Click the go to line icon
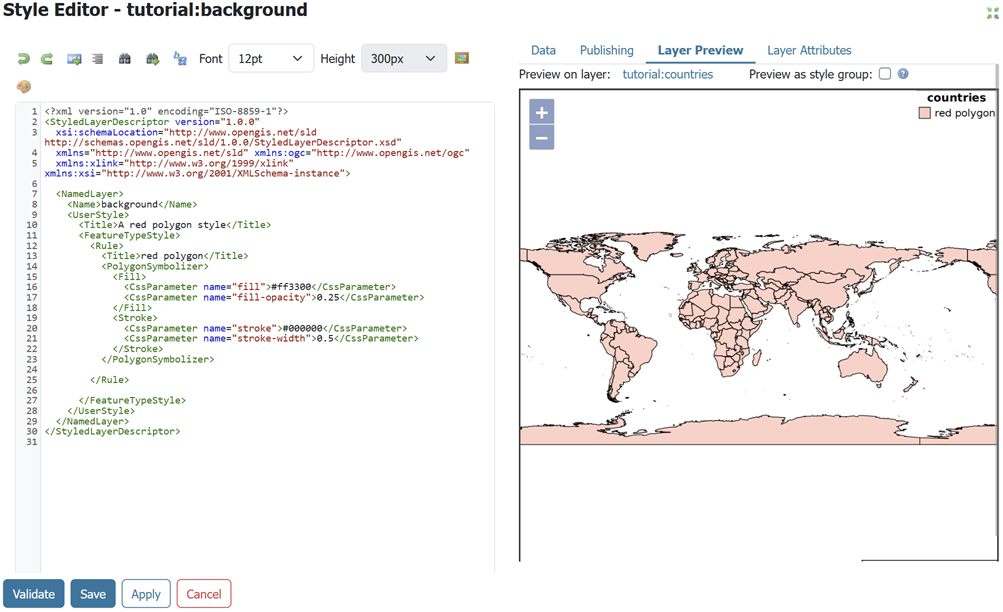 [x=74, y=59]
